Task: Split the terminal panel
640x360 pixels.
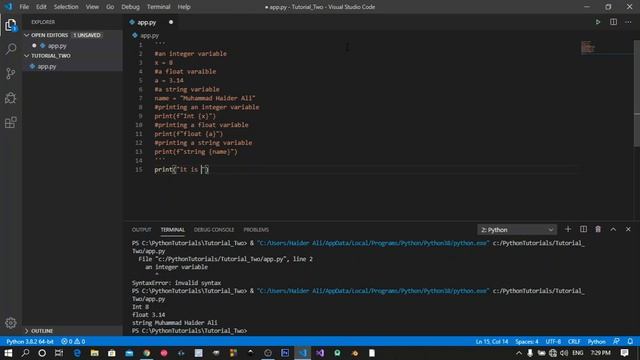Action: (583, 229)
